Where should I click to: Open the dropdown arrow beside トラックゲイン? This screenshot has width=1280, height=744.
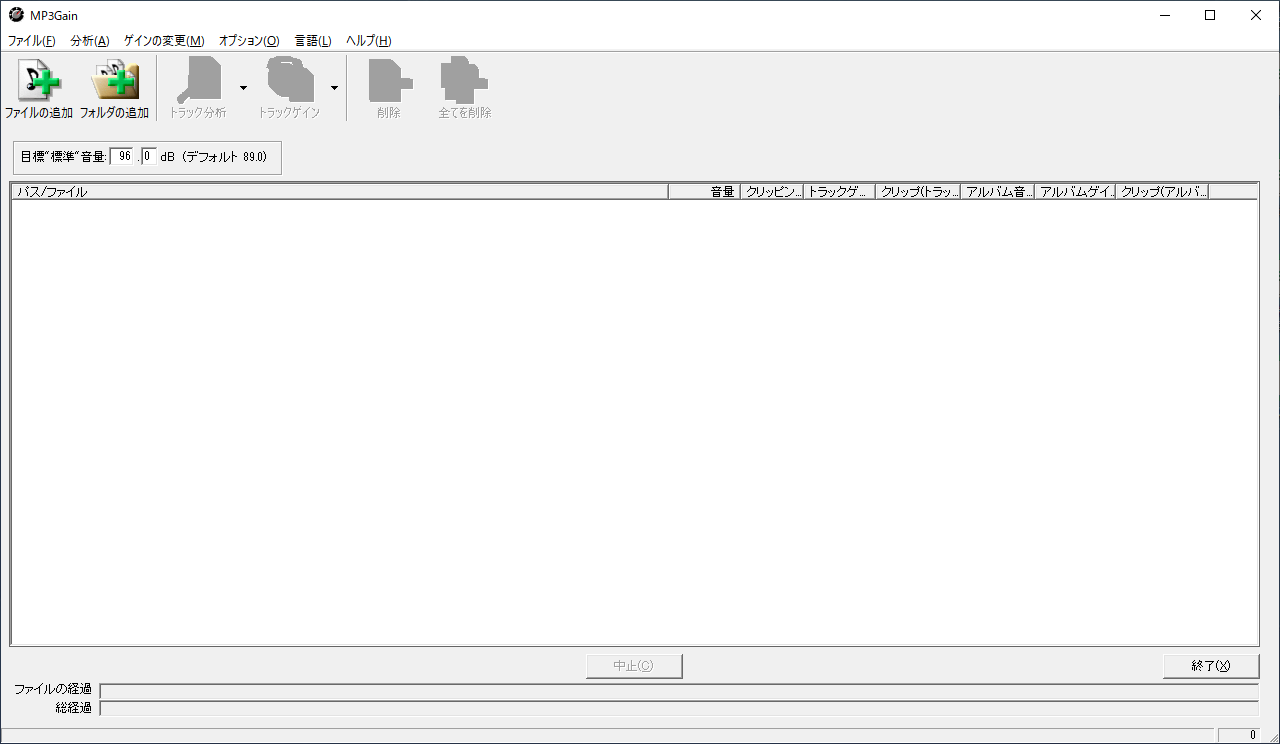334,88
